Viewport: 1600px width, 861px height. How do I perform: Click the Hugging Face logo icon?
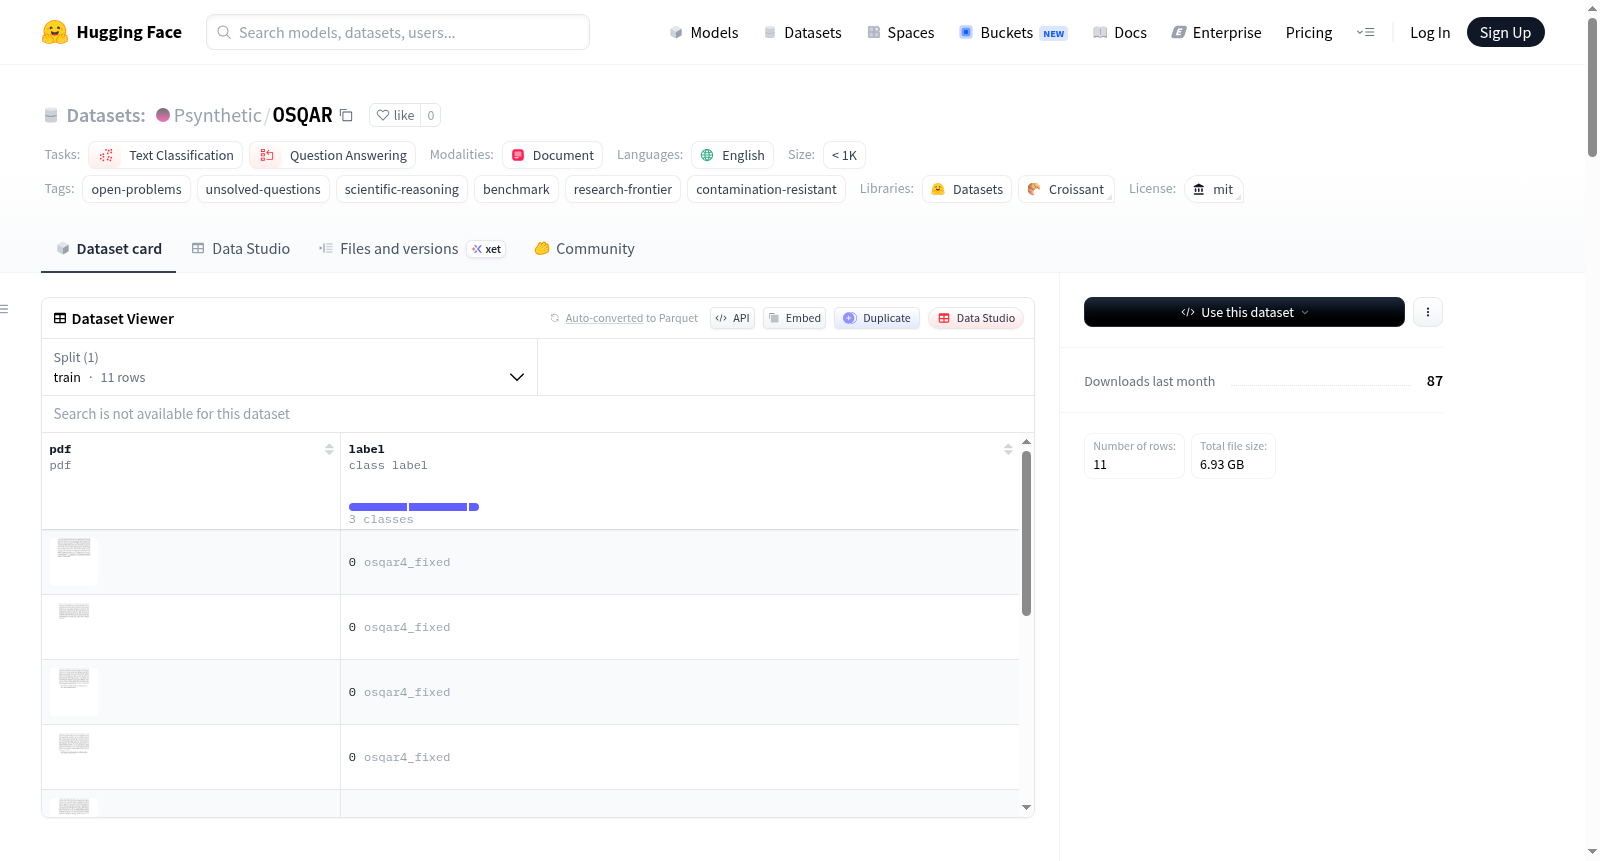[x=55, y=32]
